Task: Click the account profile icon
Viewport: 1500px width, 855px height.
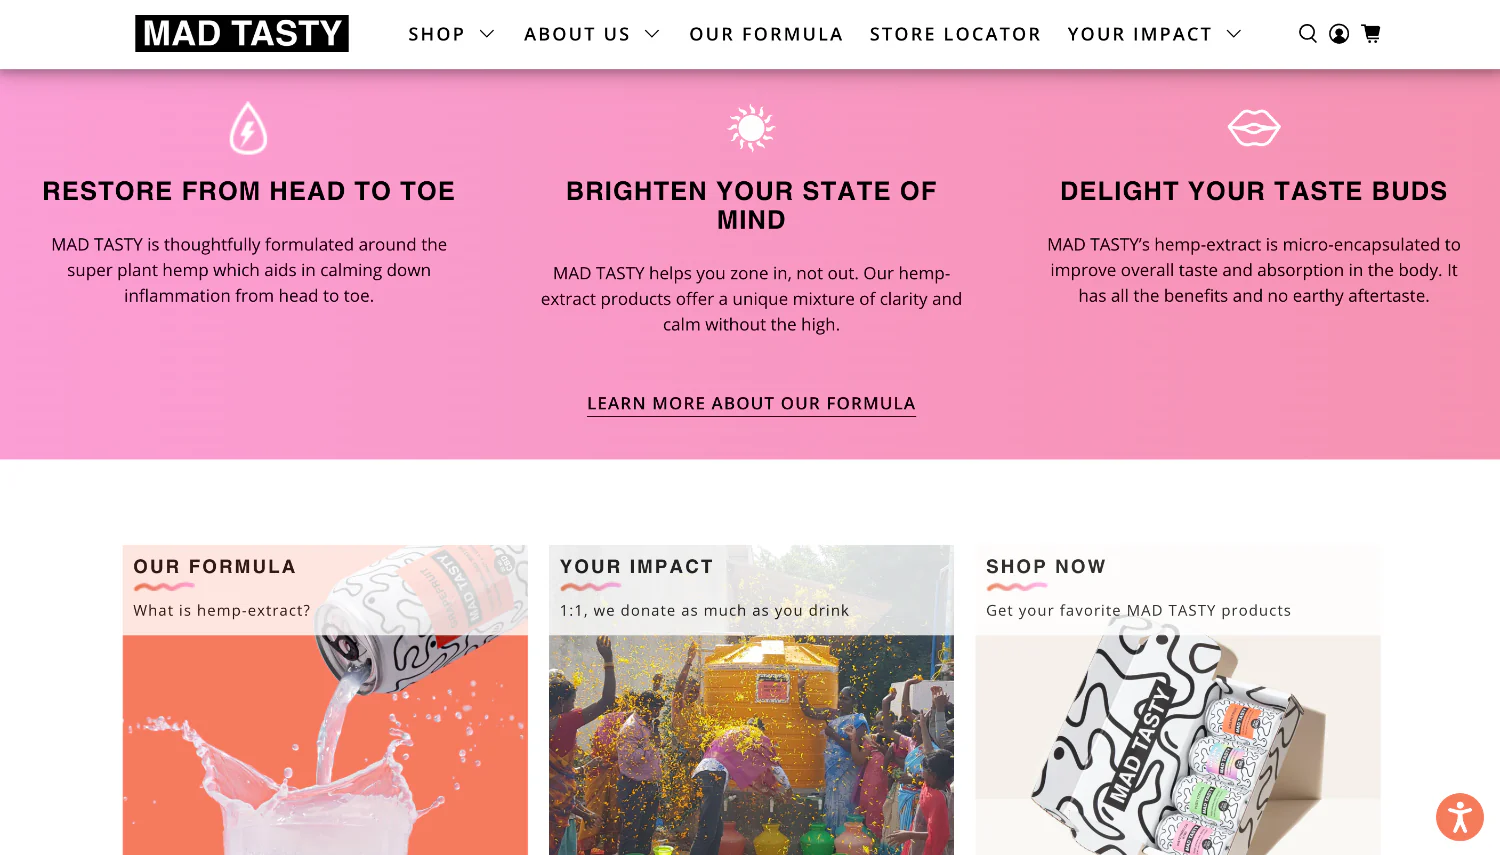Action: tap(1339, 33)
